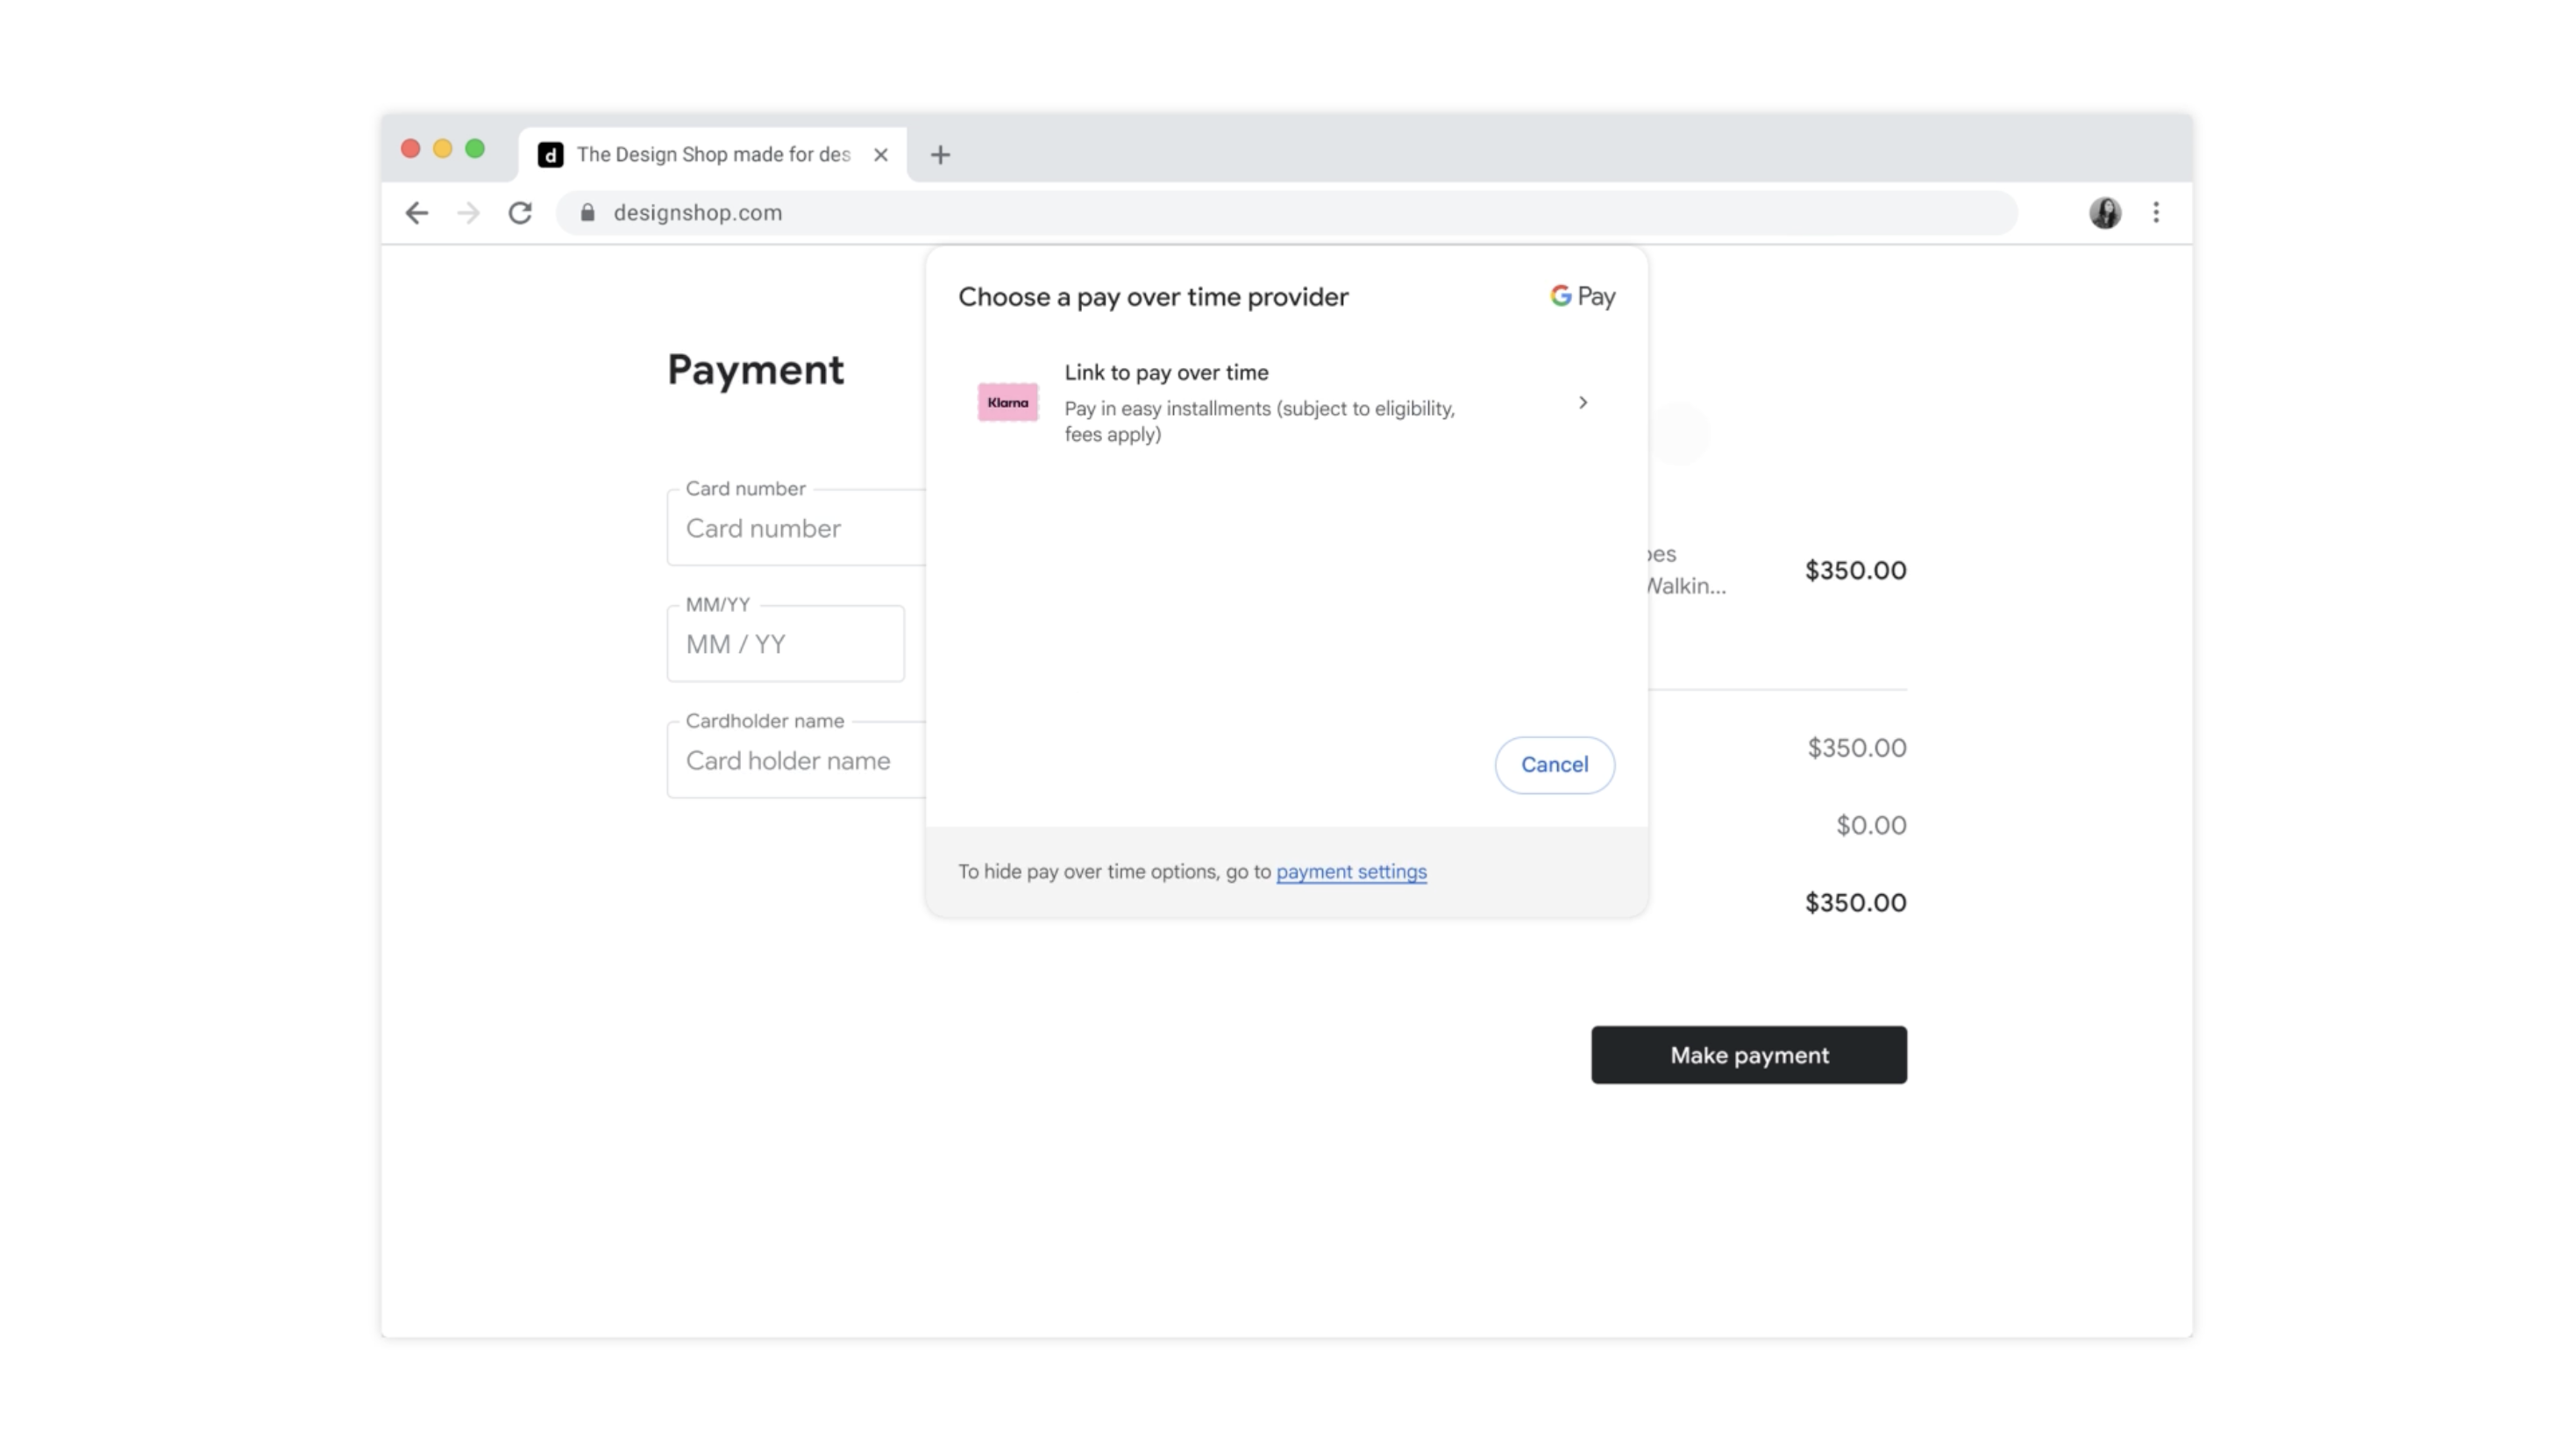2576x1450 pixels.
Task: Click the Payment heading
Action: pos(755,370)
